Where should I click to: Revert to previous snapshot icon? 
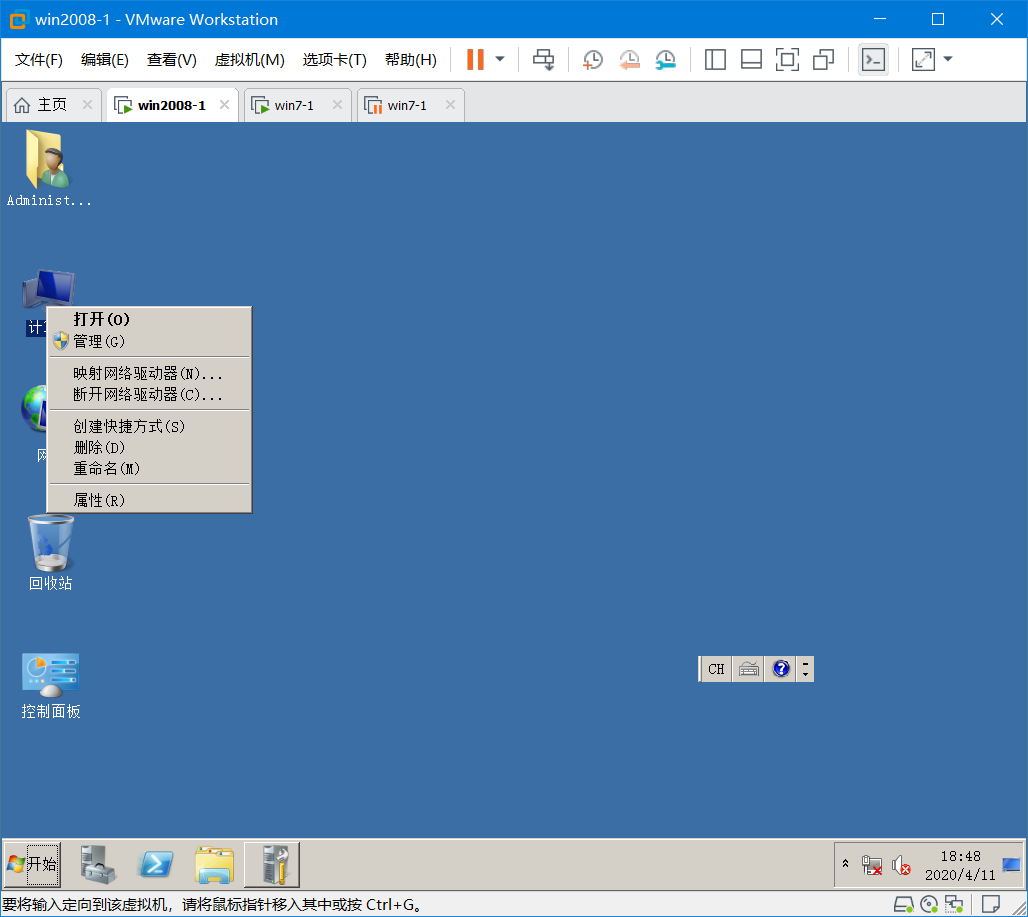coord(629,60)
